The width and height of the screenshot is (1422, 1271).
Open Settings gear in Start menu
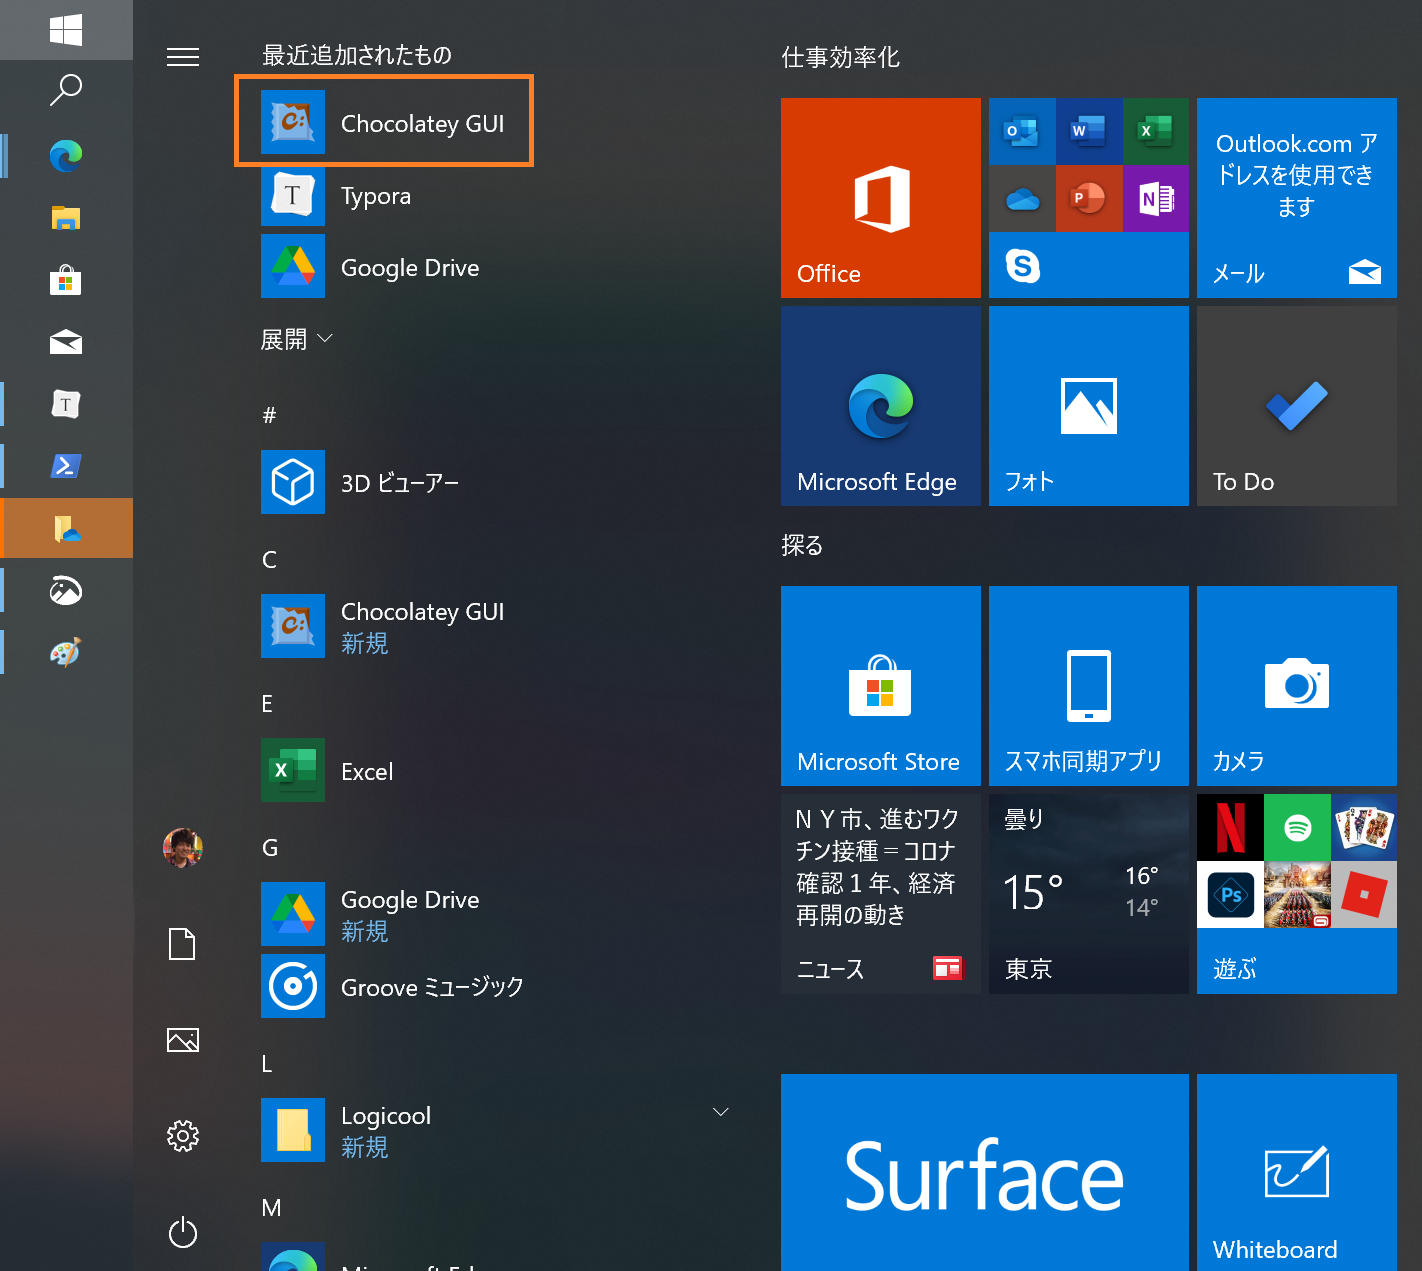click(183, 1136)
